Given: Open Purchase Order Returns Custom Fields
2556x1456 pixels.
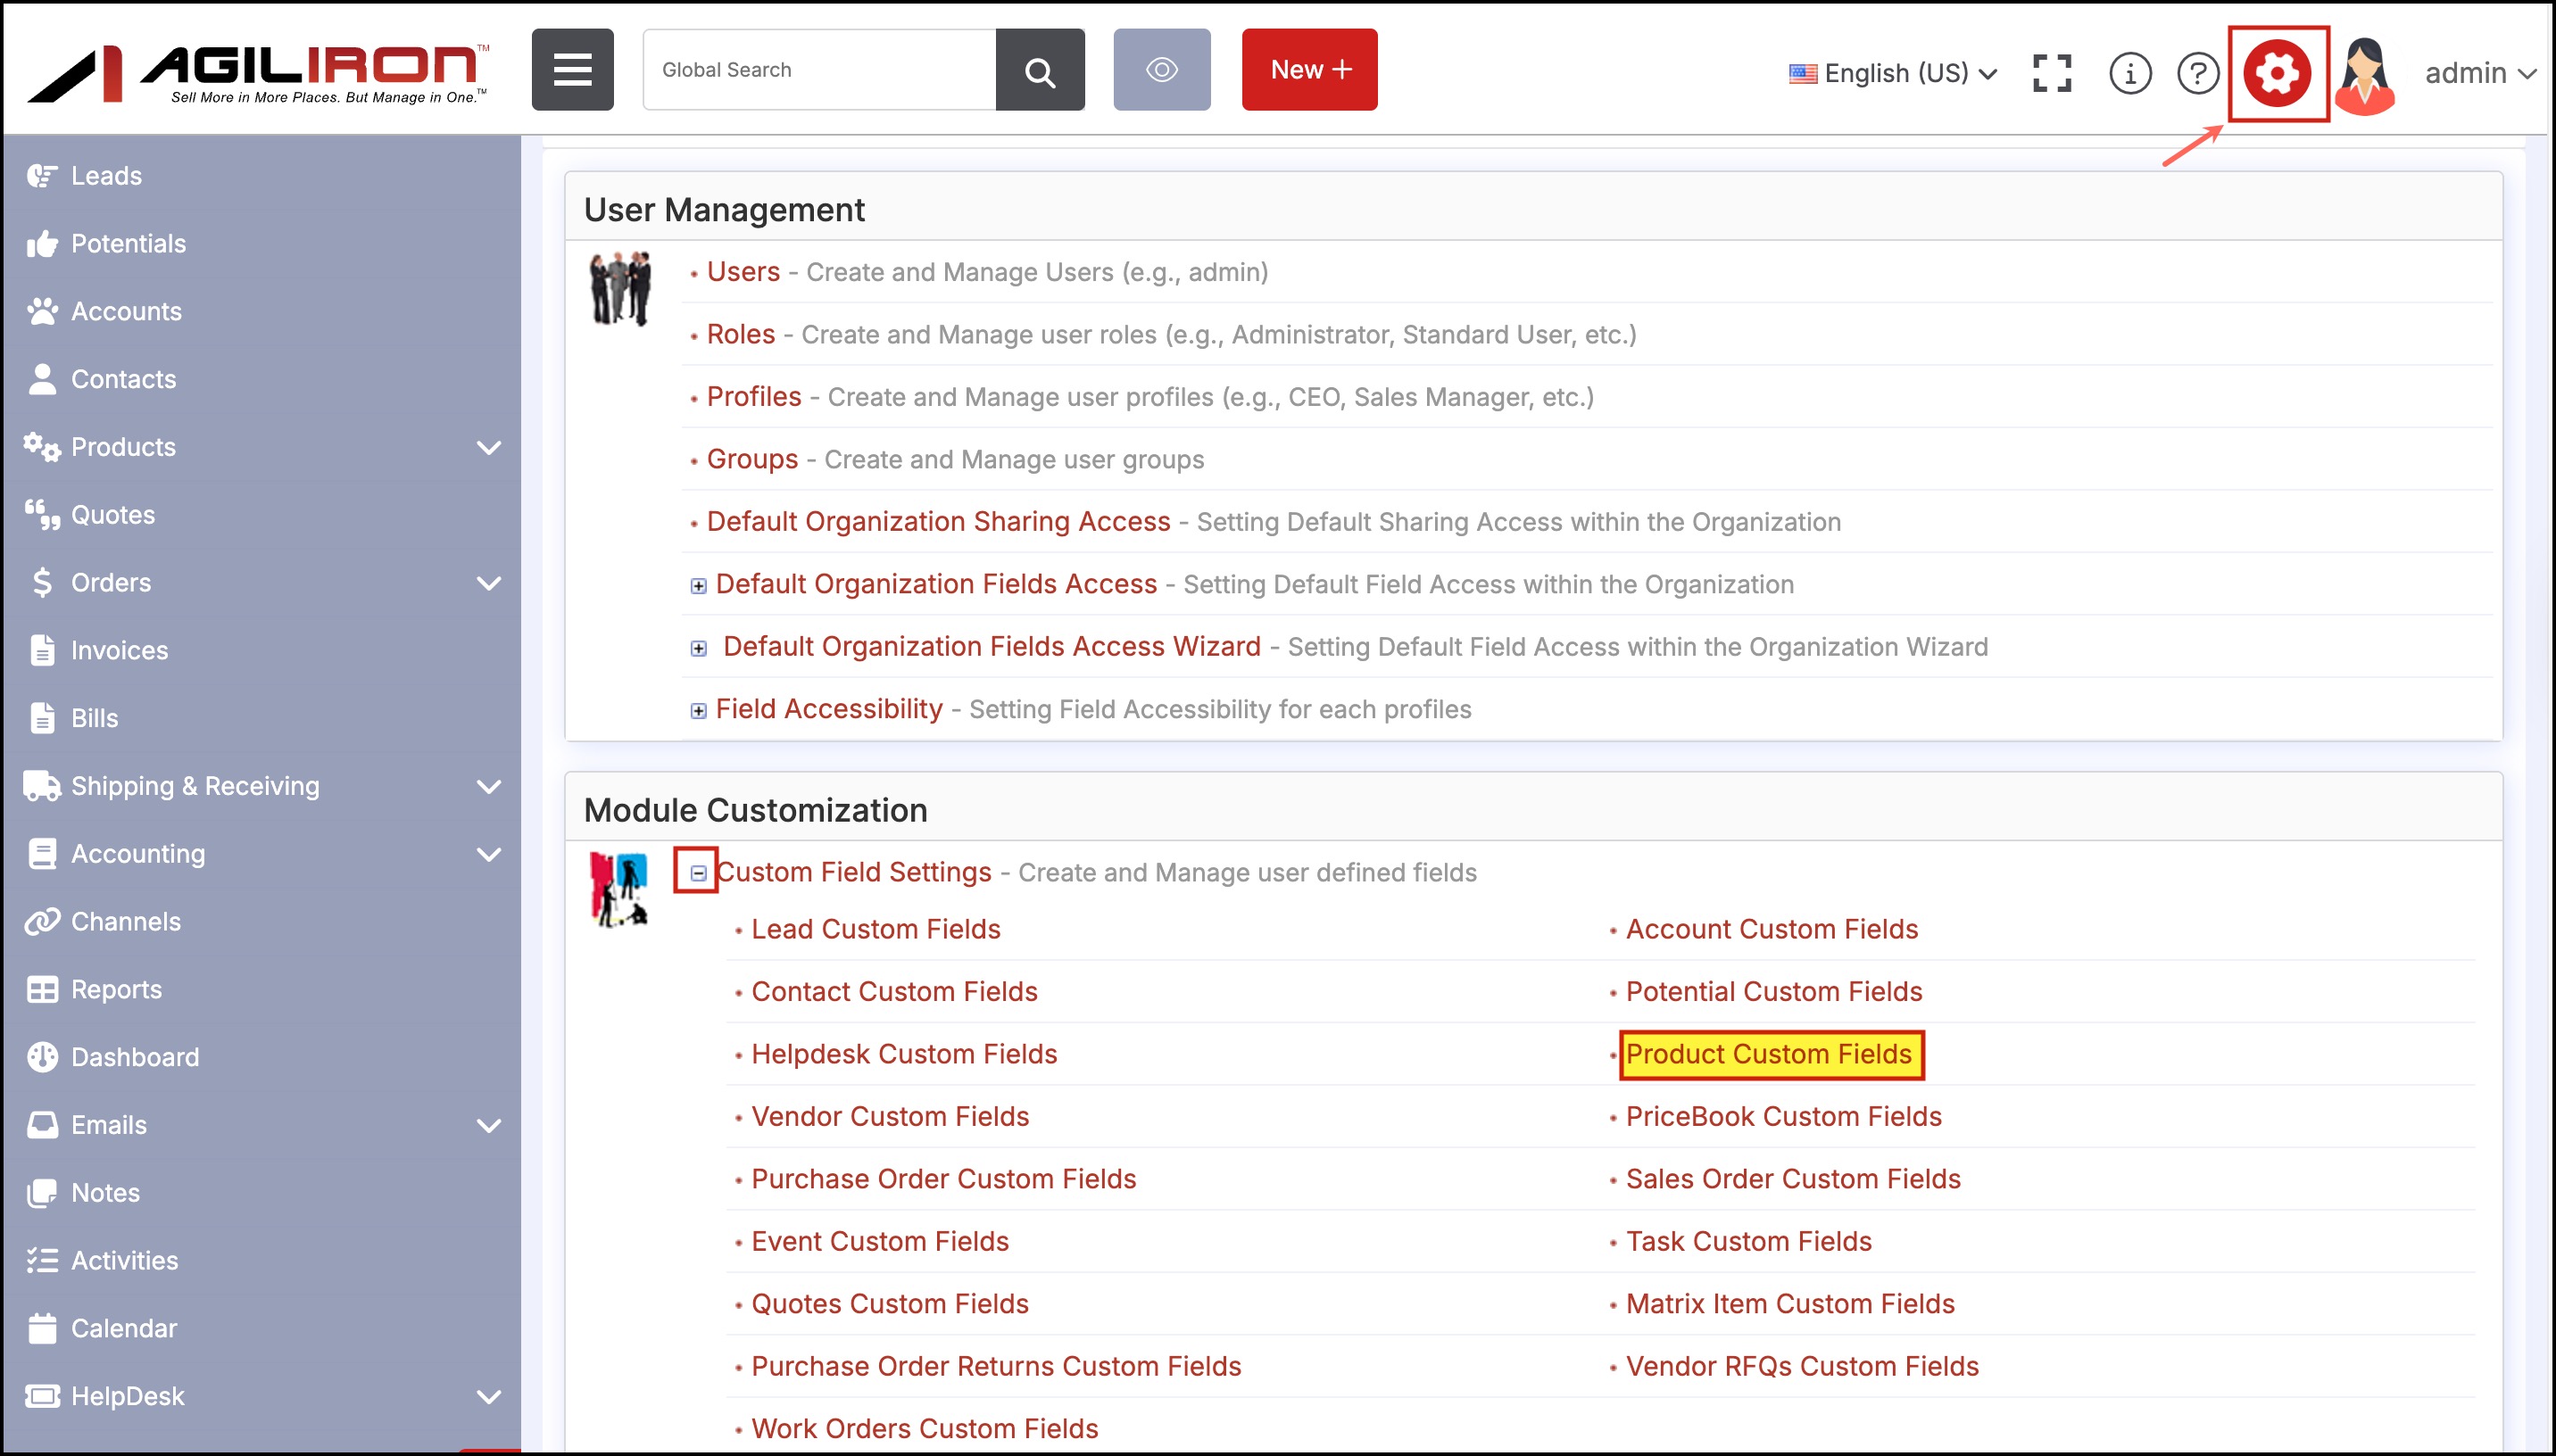Looking at the screenshot, I should click(996, 1367).
